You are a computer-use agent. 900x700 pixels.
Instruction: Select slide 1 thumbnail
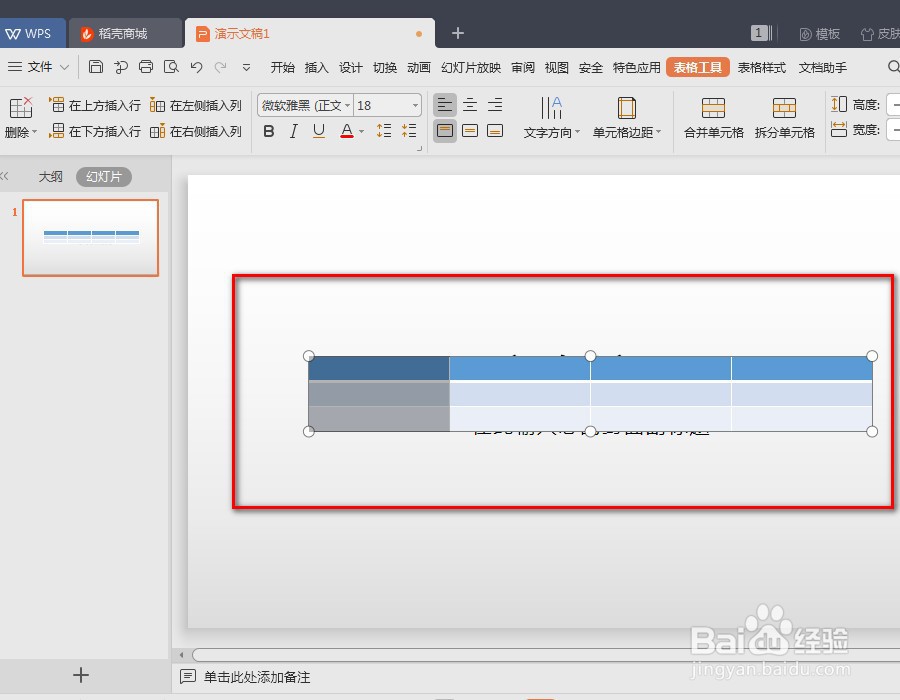pos(91,238)
